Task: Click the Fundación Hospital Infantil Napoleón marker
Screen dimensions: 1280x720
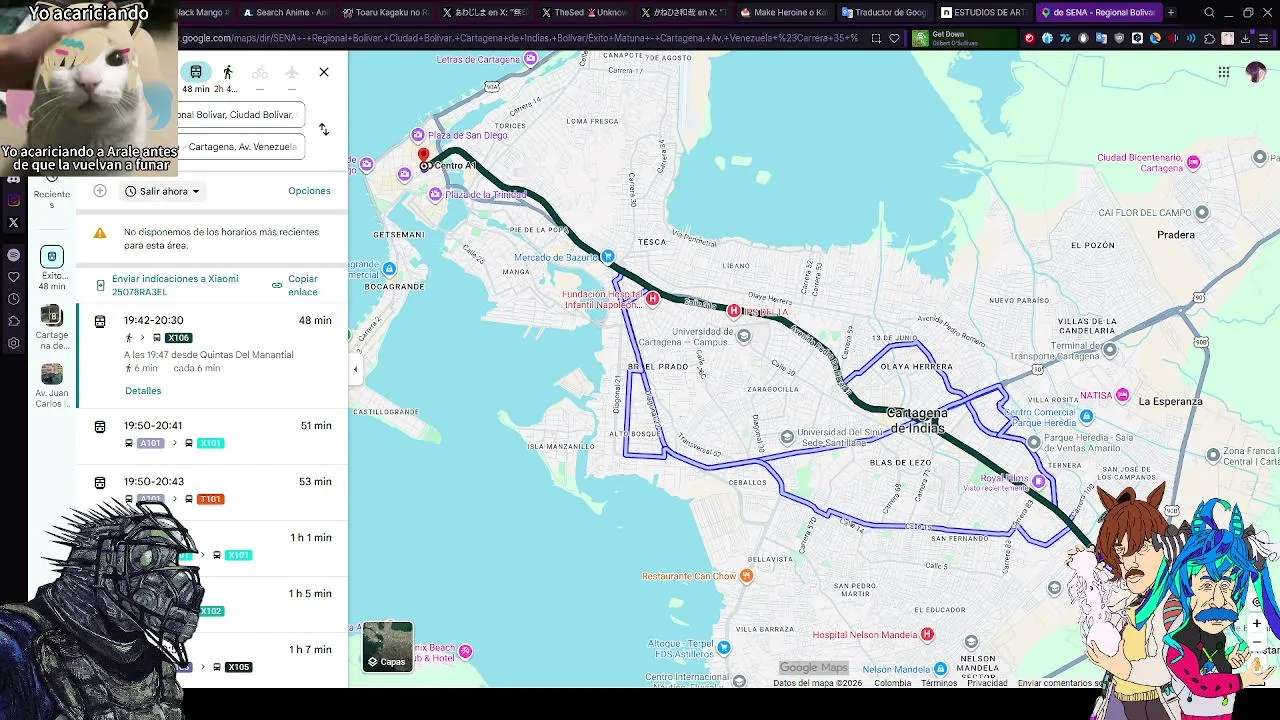Action: (x=653, y=298)
